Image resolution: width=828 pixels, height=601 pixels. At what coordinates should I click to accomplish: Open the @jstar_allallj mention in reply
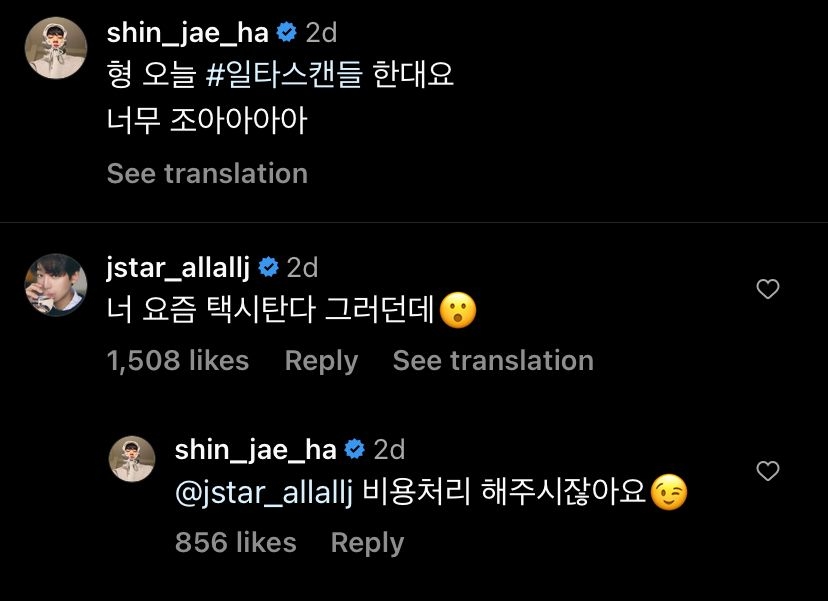click(x=265, y=494)
